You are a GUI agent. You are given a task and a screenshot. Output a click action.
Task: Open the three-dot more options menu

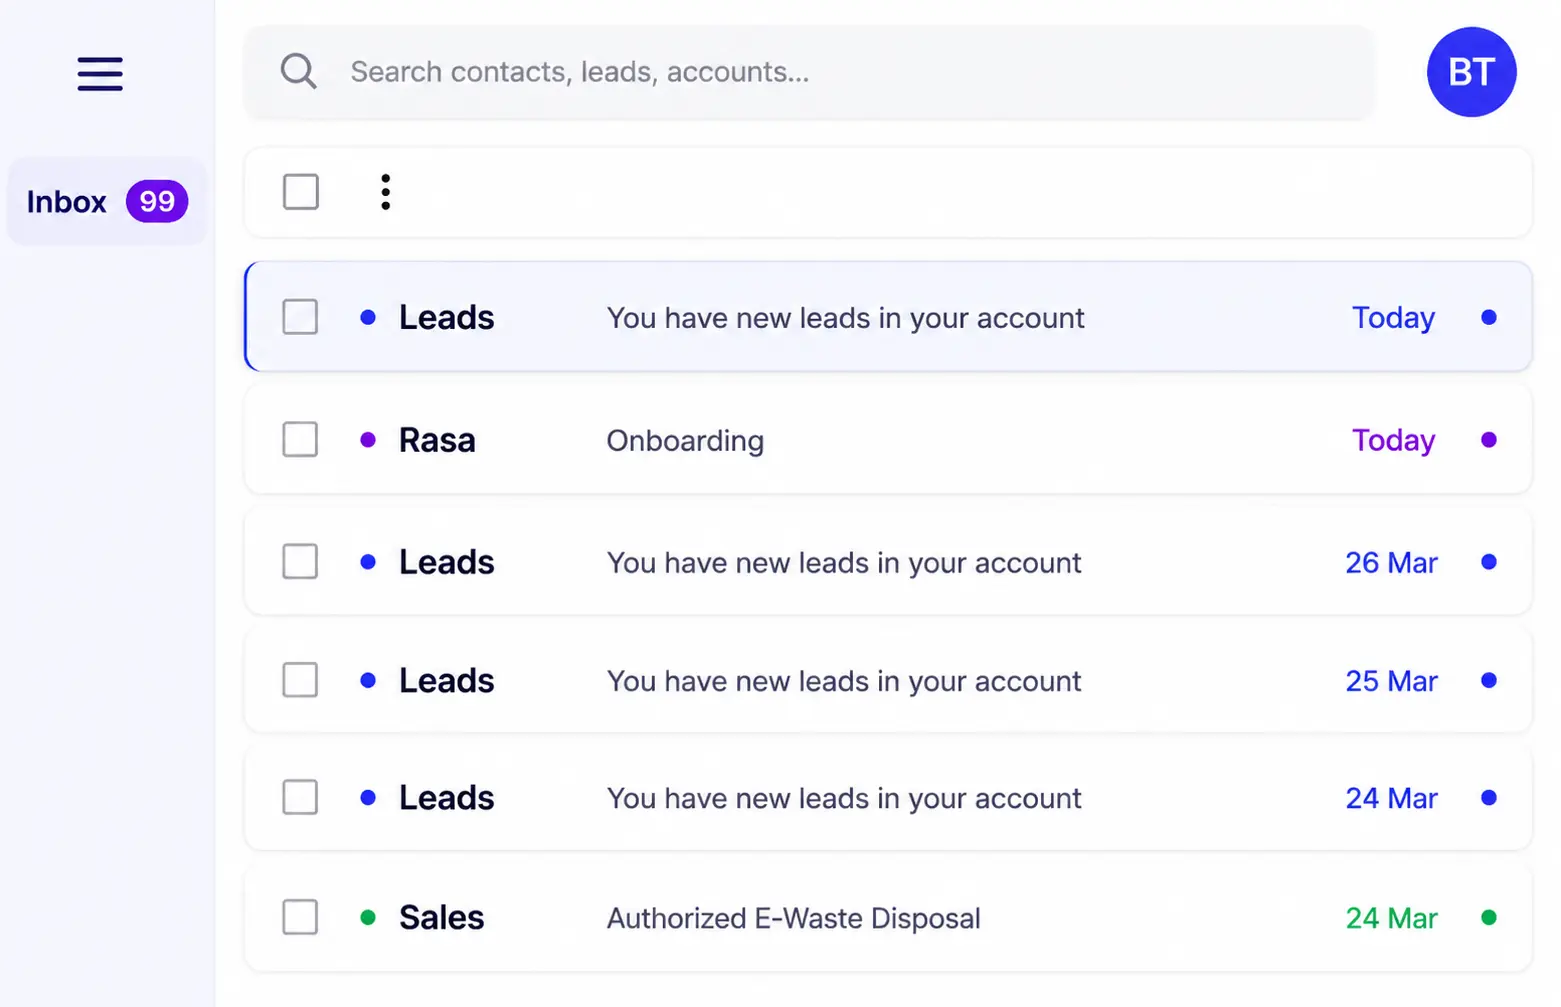[x=385, y=192]
